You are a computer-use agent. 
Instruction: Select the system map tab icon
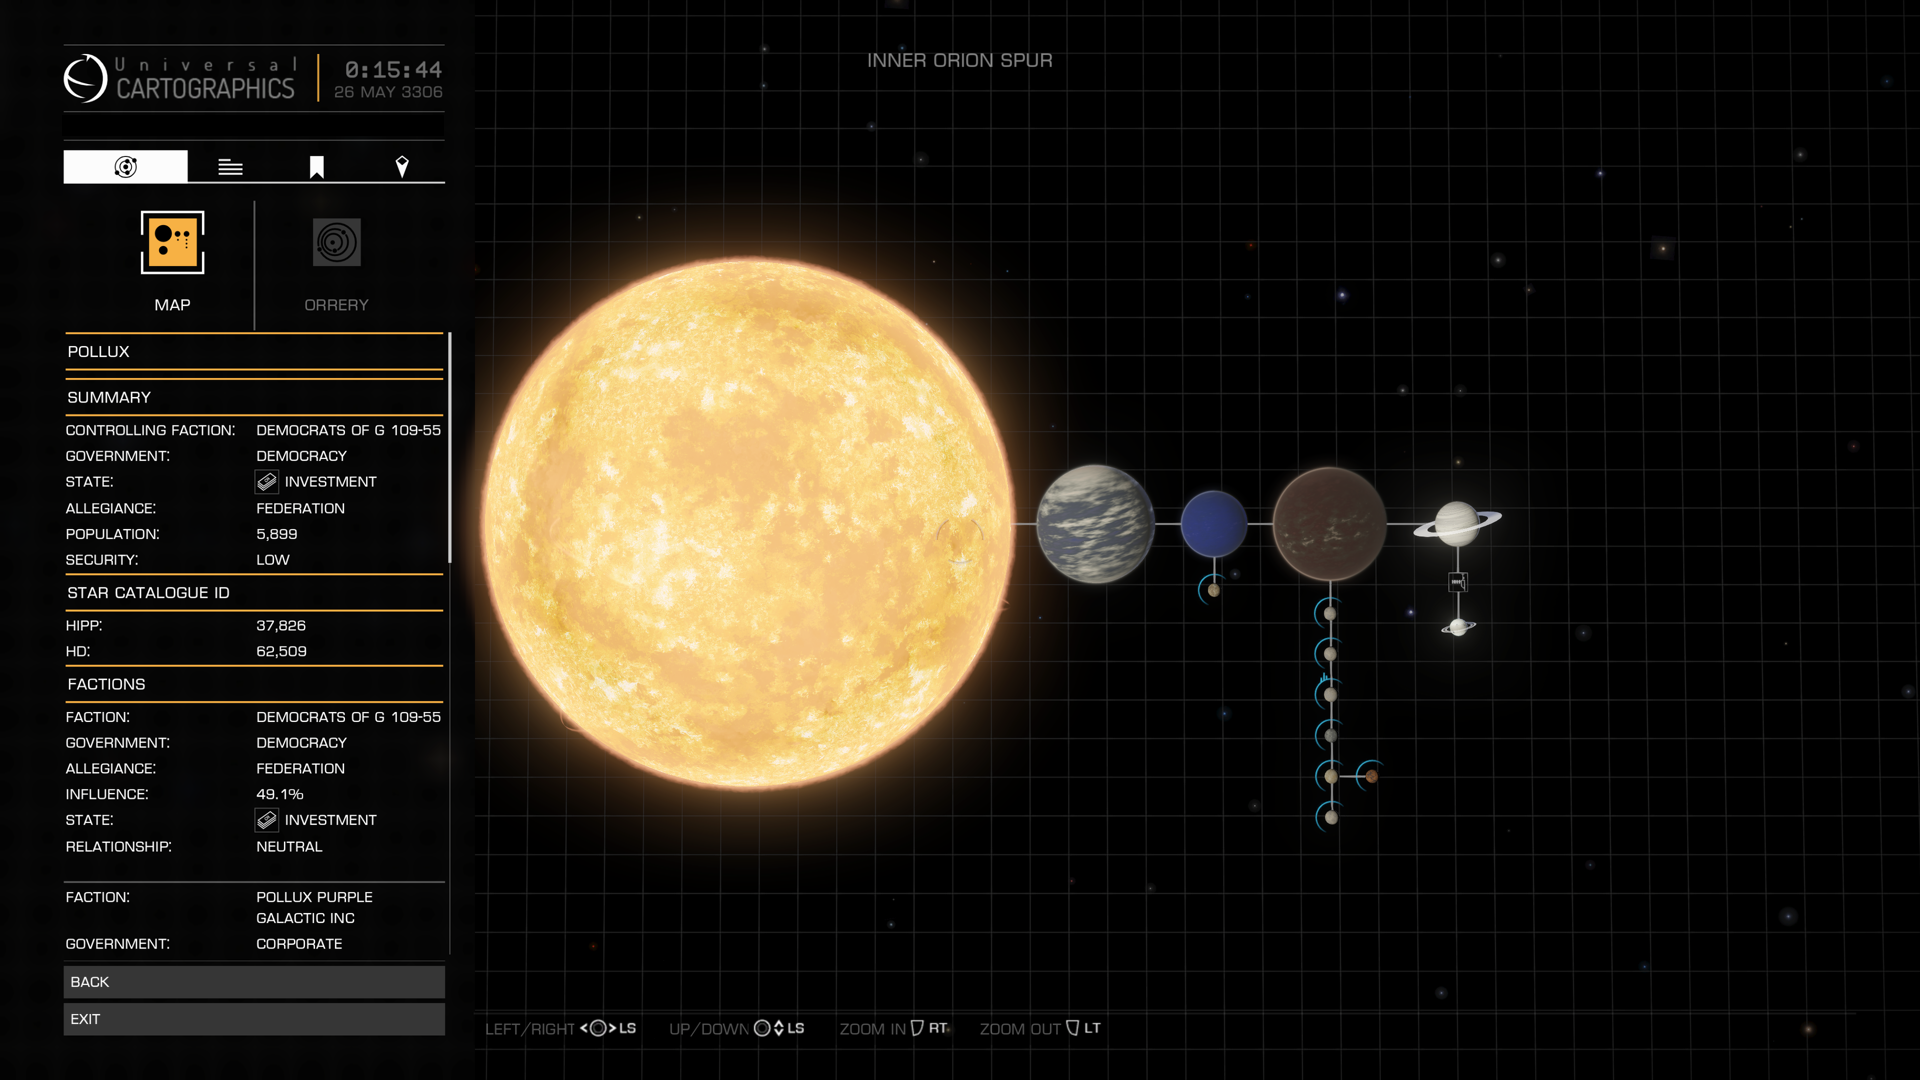(x=125, y=167)
